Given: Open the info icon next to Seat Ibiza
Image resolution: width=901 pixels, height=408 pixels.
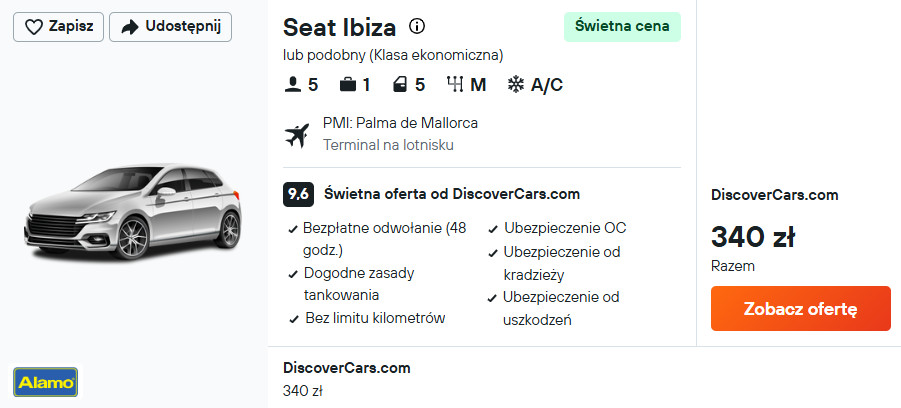Looking at the screenshot, I should click(417, 27).
